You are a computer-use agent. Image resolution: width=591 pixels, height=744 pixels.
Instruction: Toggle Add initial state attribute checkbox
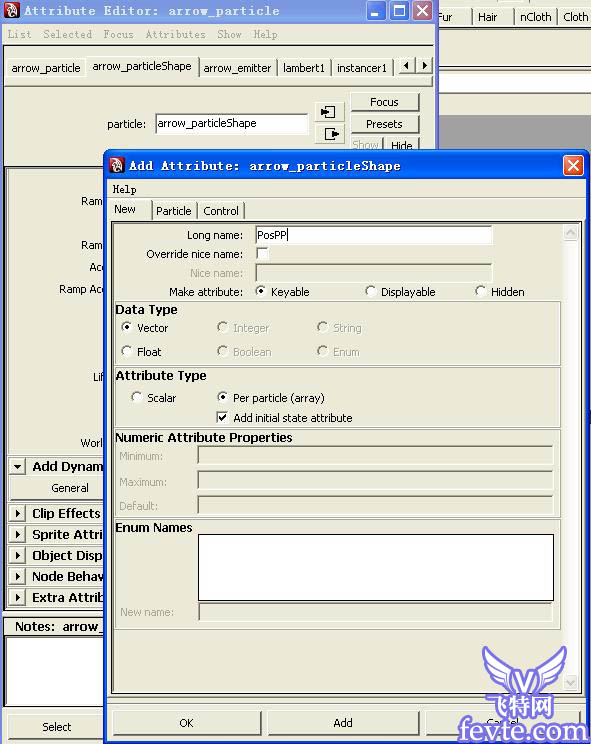point(222,417)
